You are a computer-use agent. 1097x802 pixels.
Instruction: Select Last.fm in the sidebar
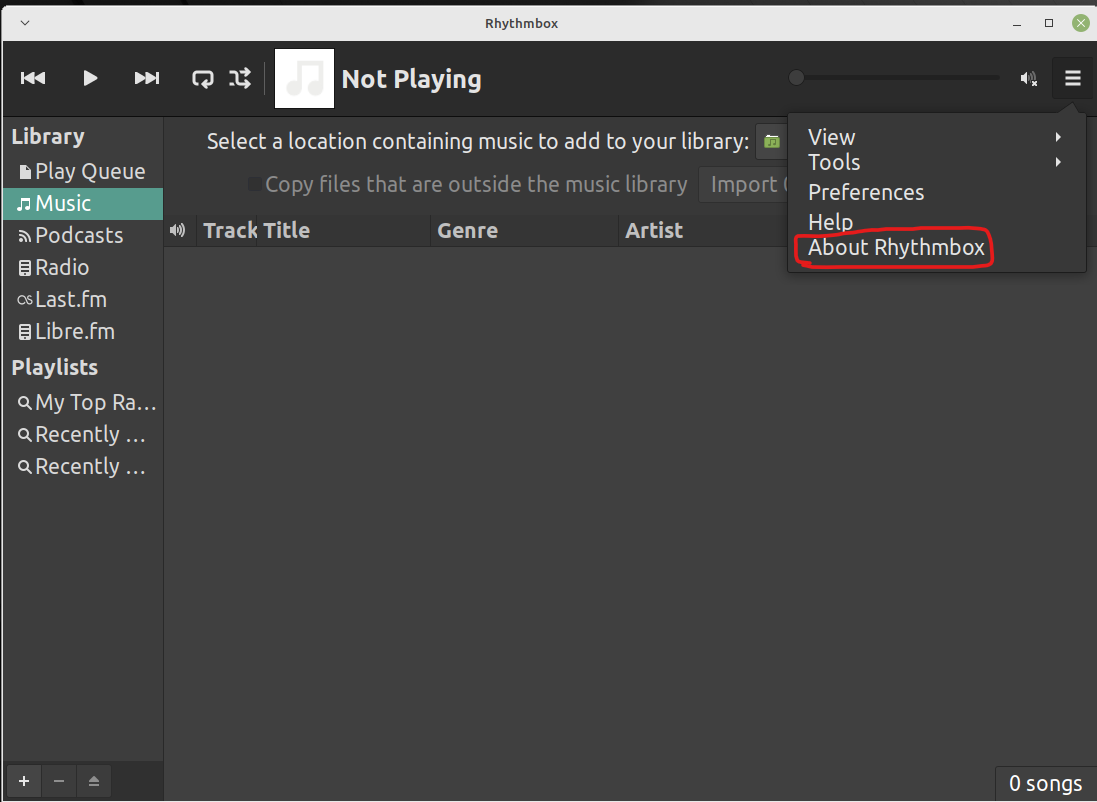pyautogui.click(x=83, y=300)
